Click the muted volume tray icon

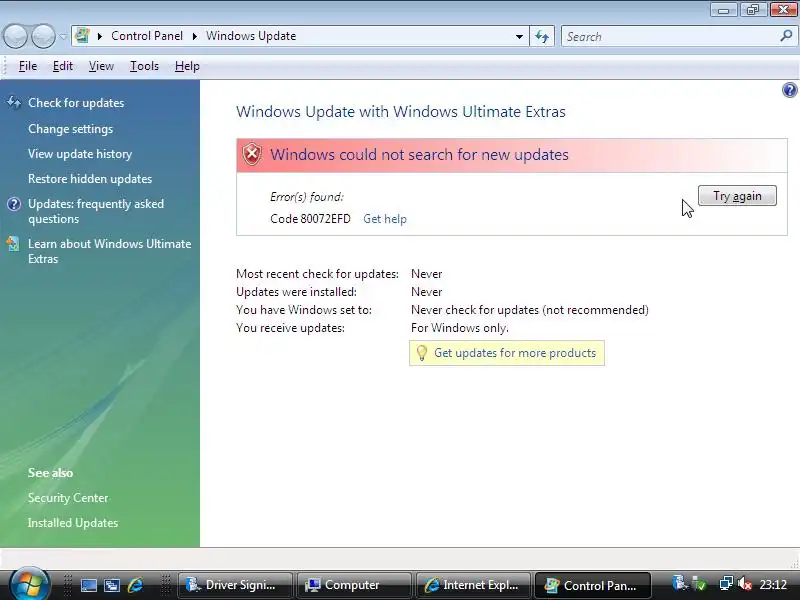point(745,584)
